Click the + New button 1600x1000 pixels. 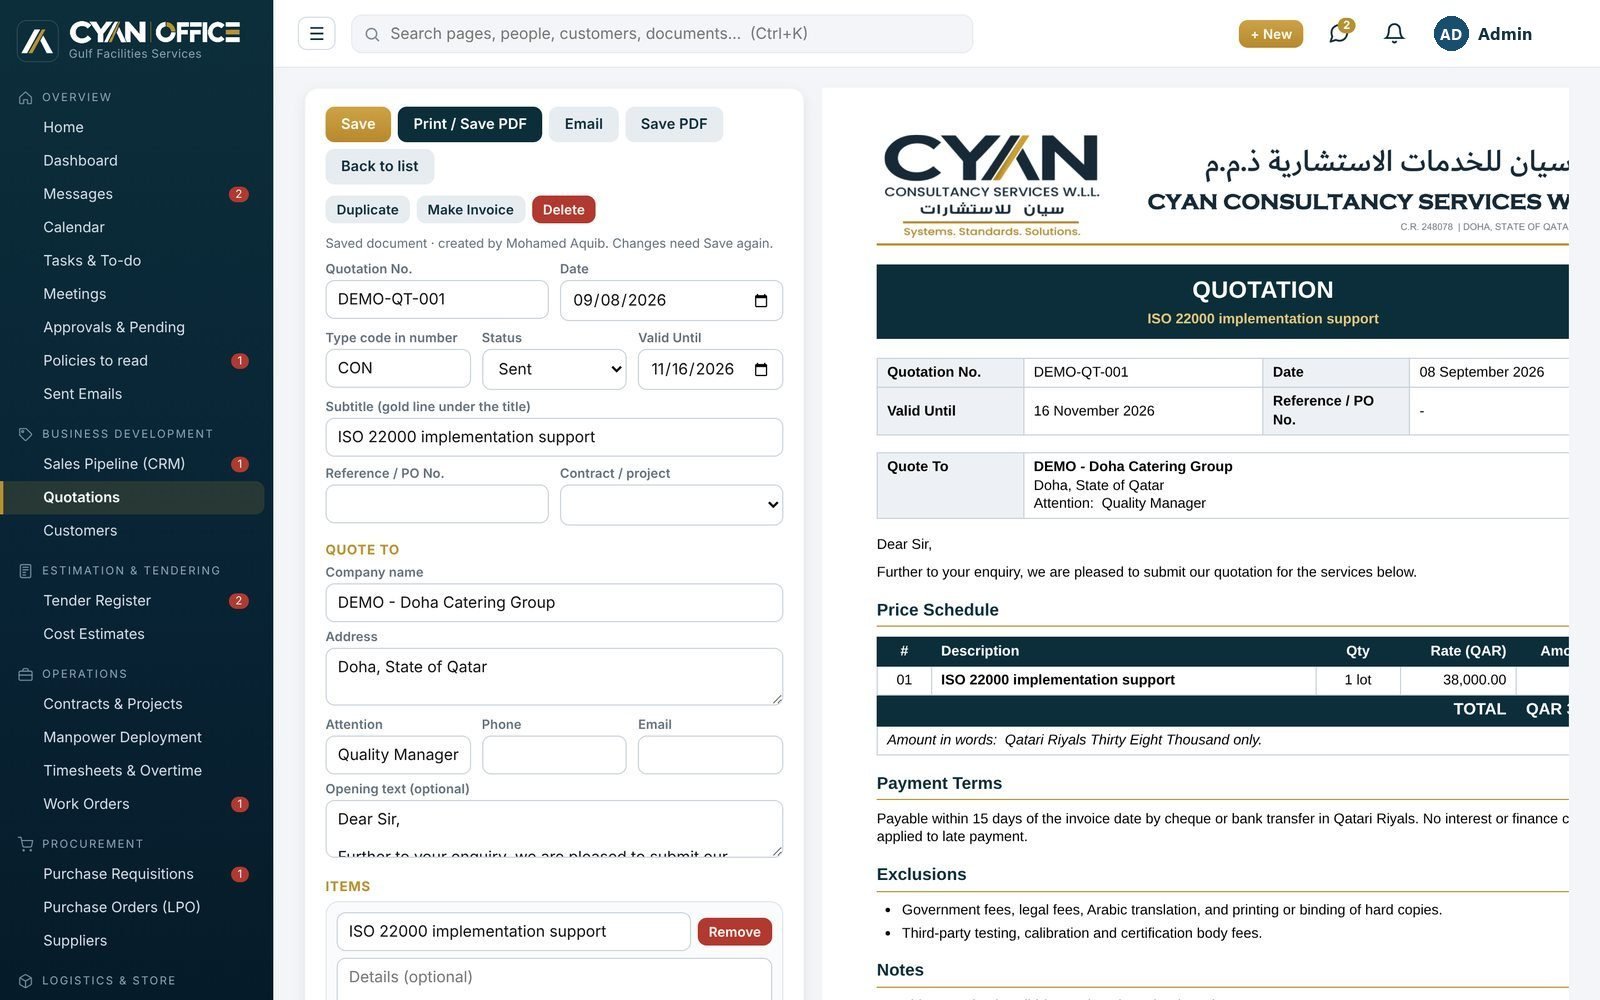[x=1270, y=34]
